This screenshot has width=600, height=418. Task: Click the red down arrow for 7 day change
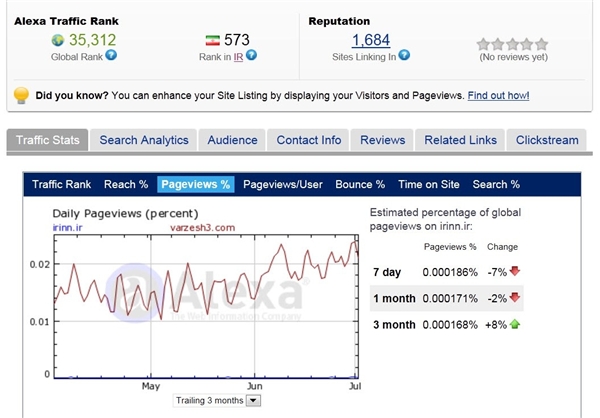click(515, 271)
